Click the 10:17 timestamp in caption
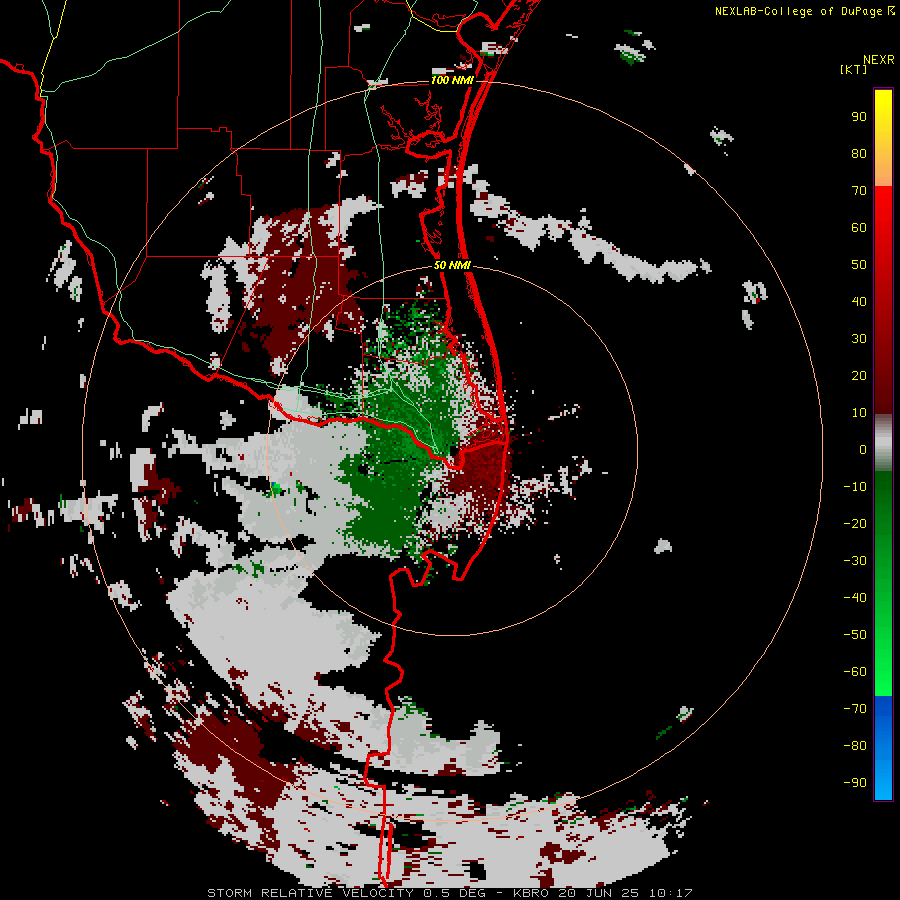Viewport: 900px width, 900px height. point(670,893)
